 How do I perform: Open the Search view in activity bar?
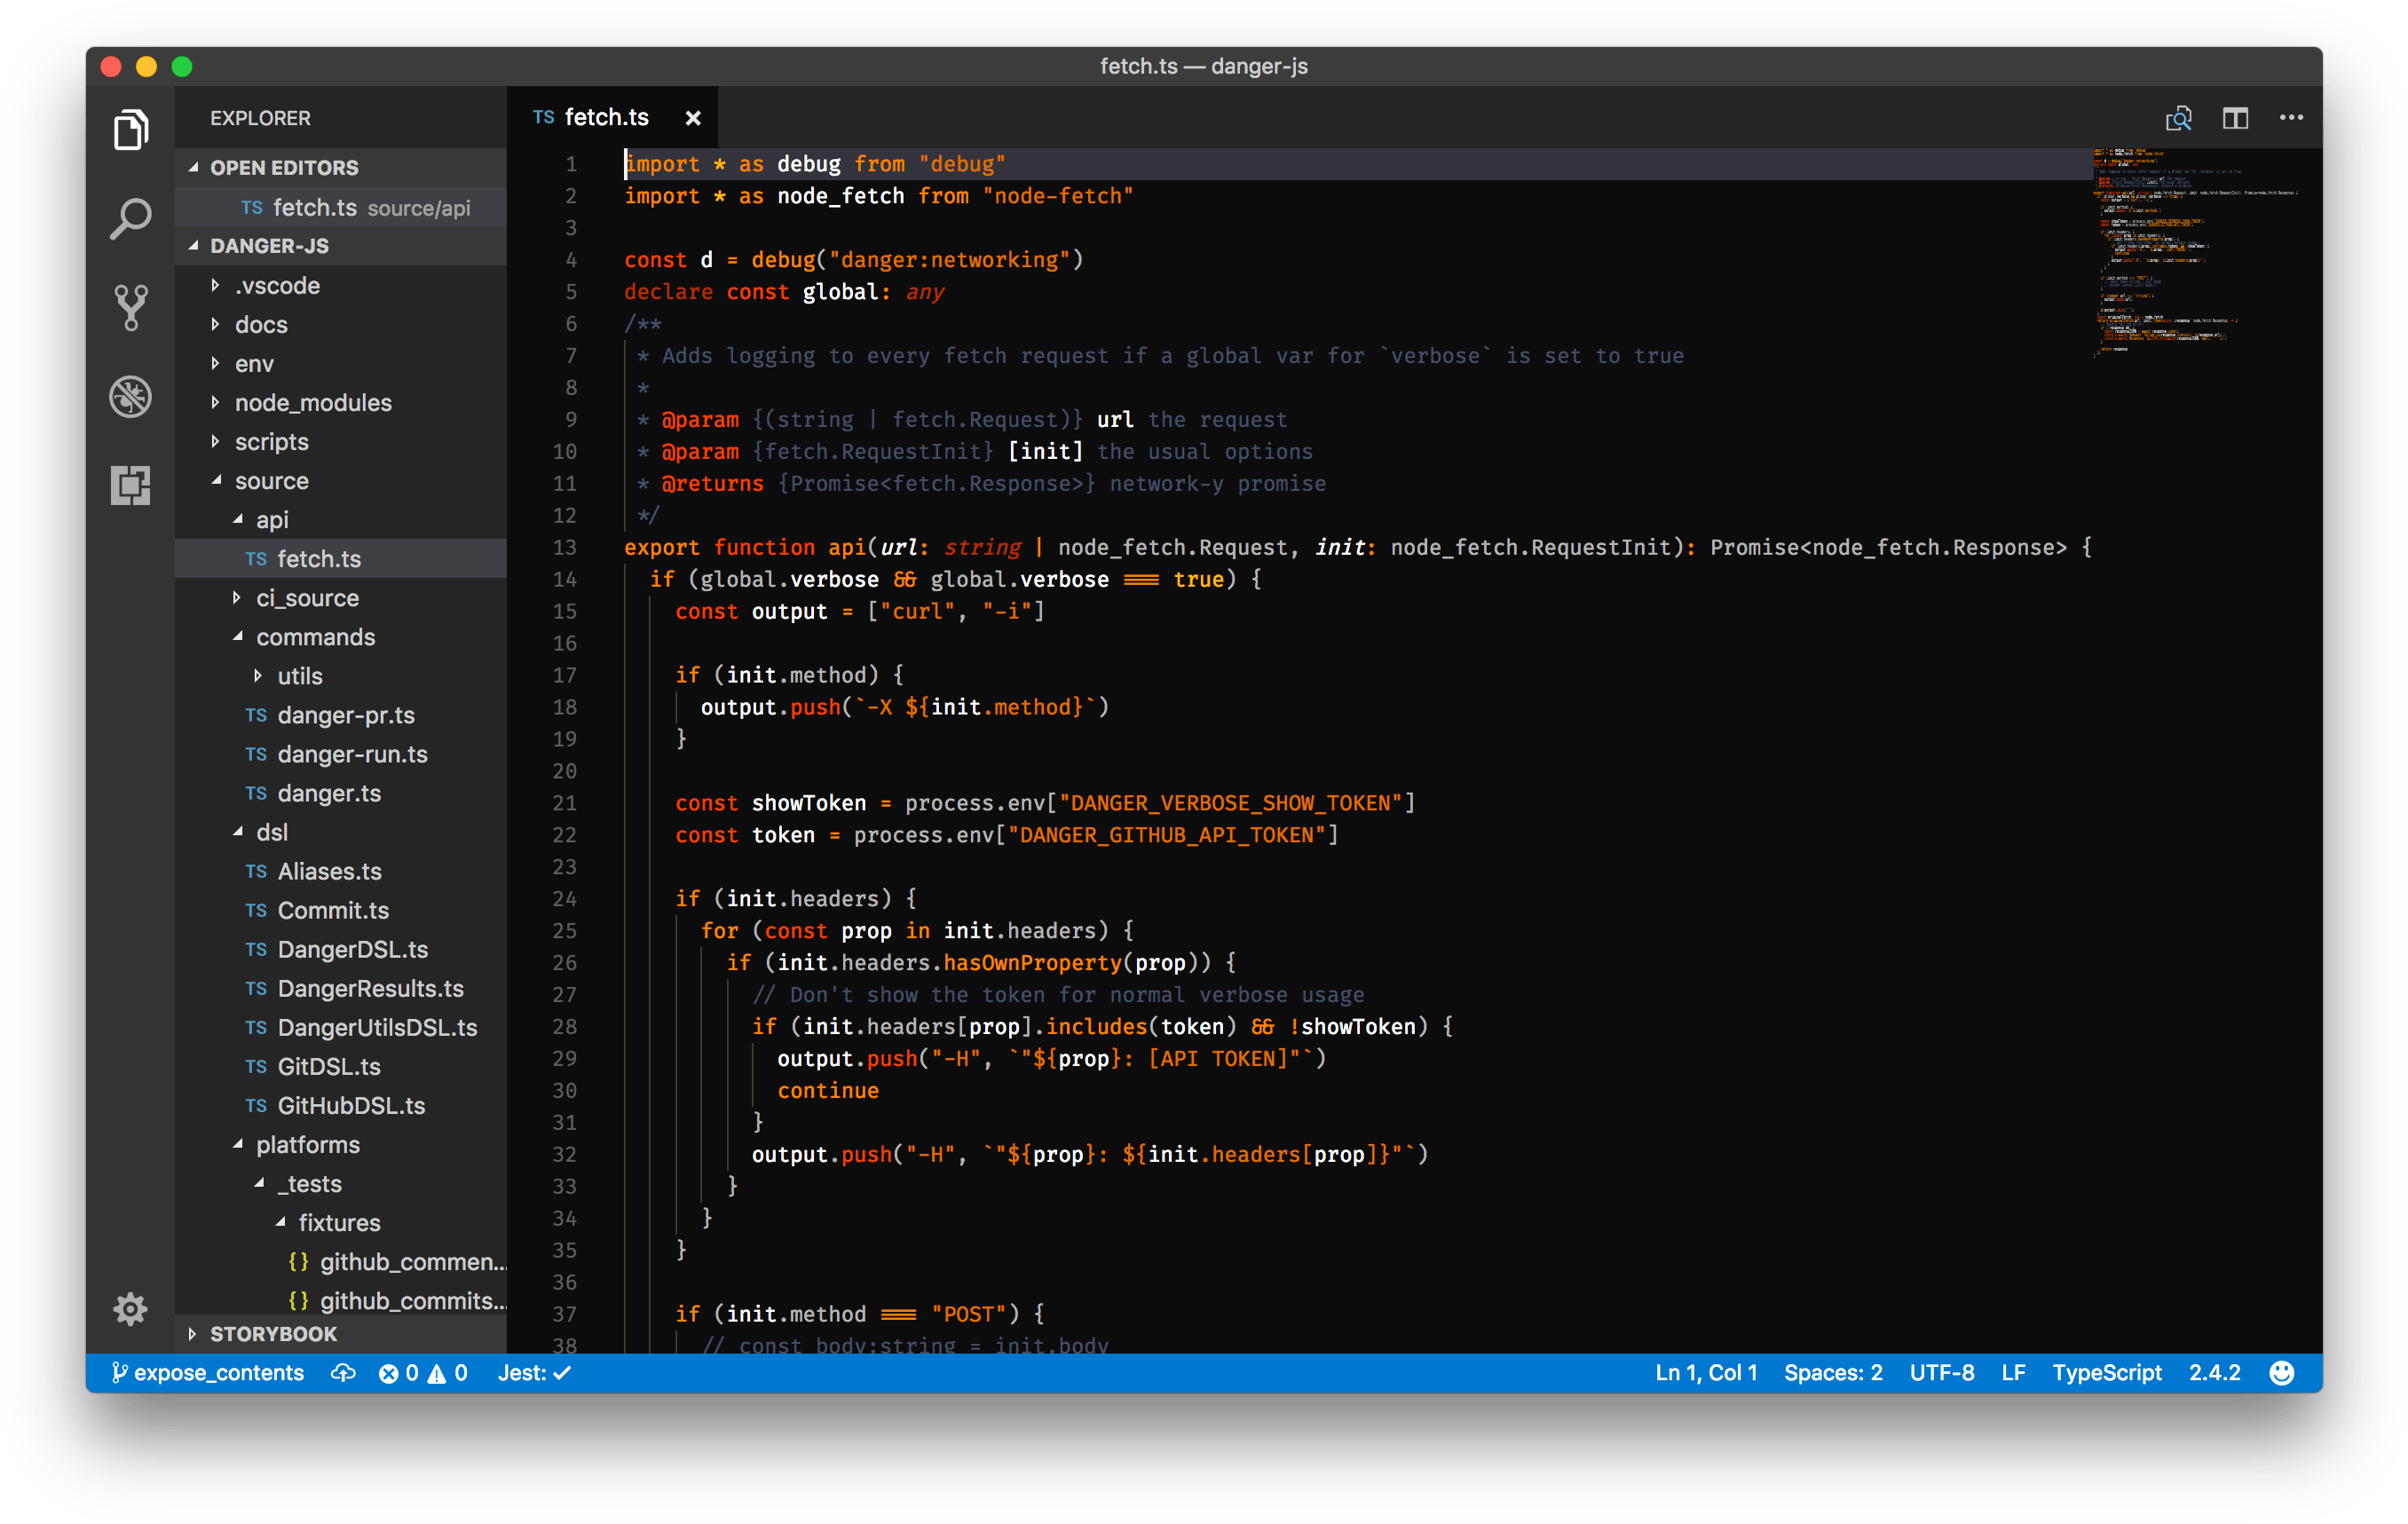point(130,218)
